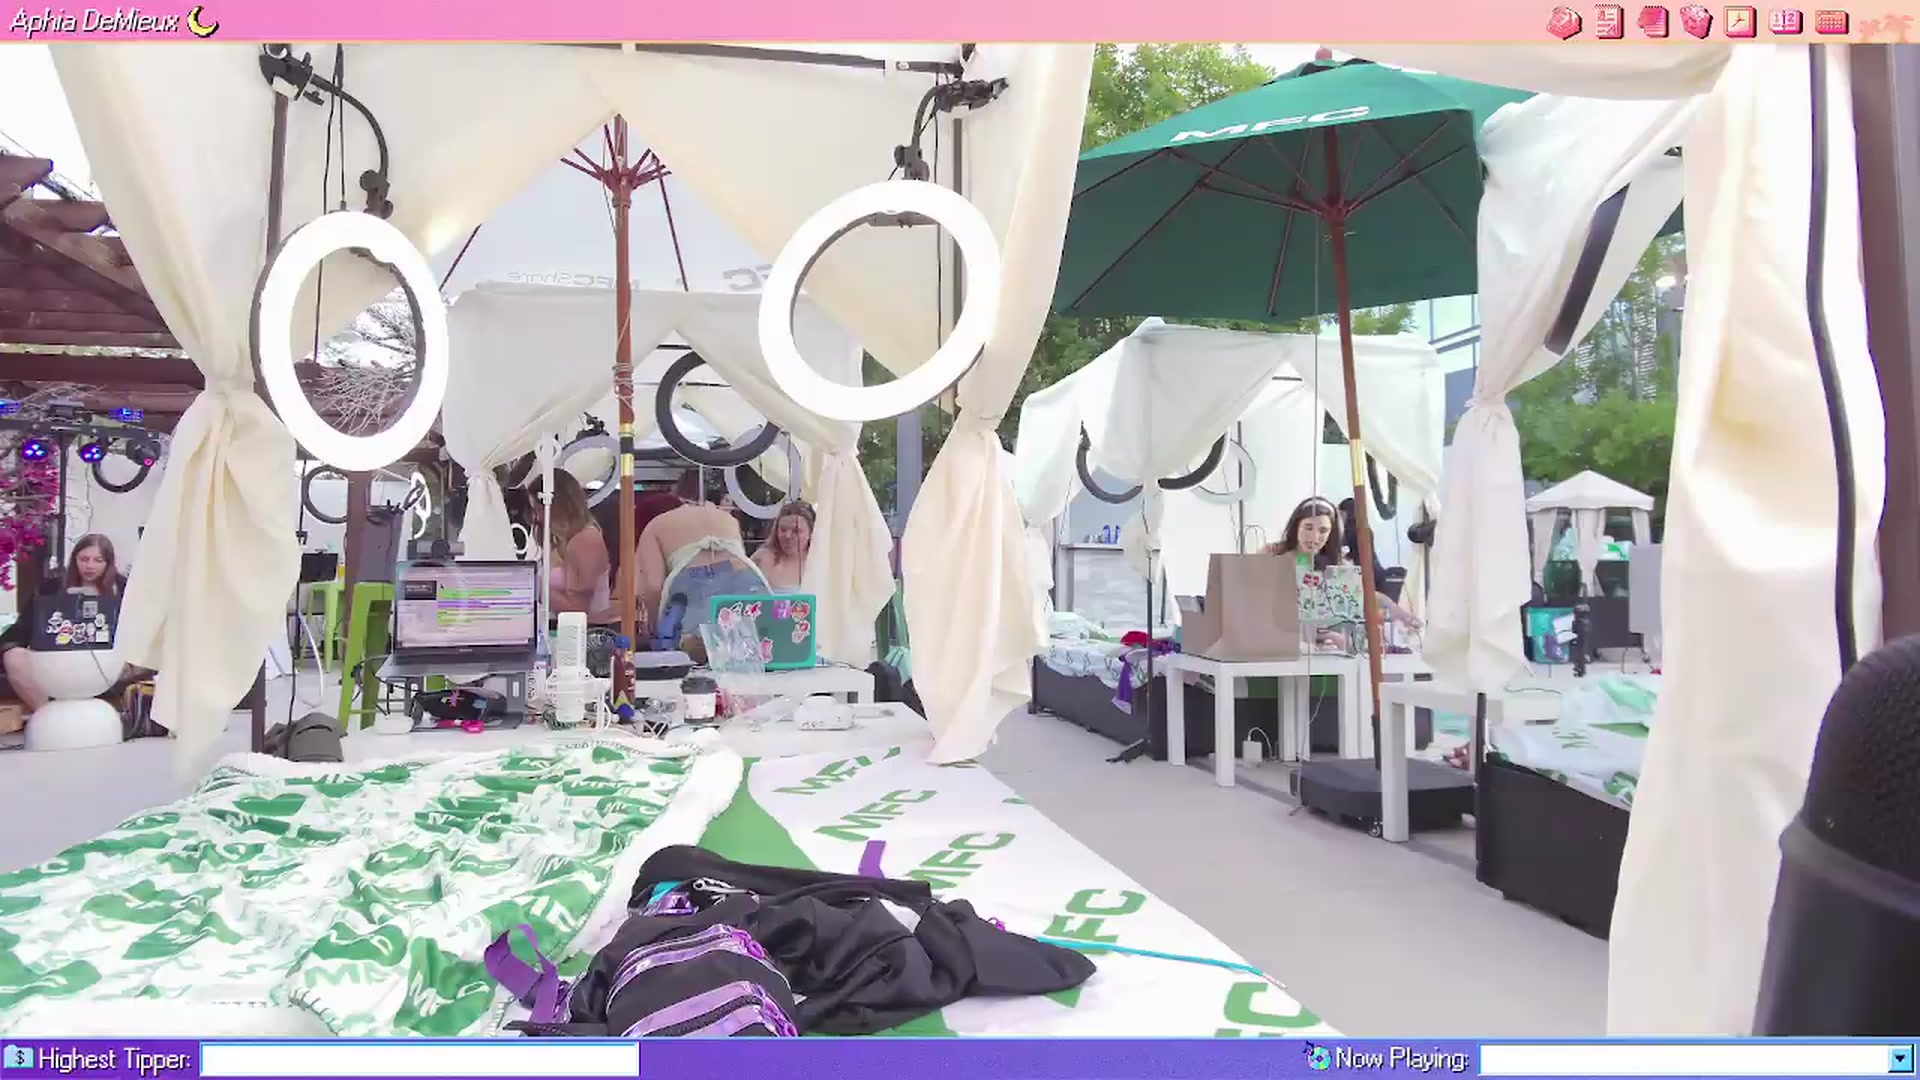Click the Highest Tipper label
1920x1080 pixels.
click(x=114, y=1059)
